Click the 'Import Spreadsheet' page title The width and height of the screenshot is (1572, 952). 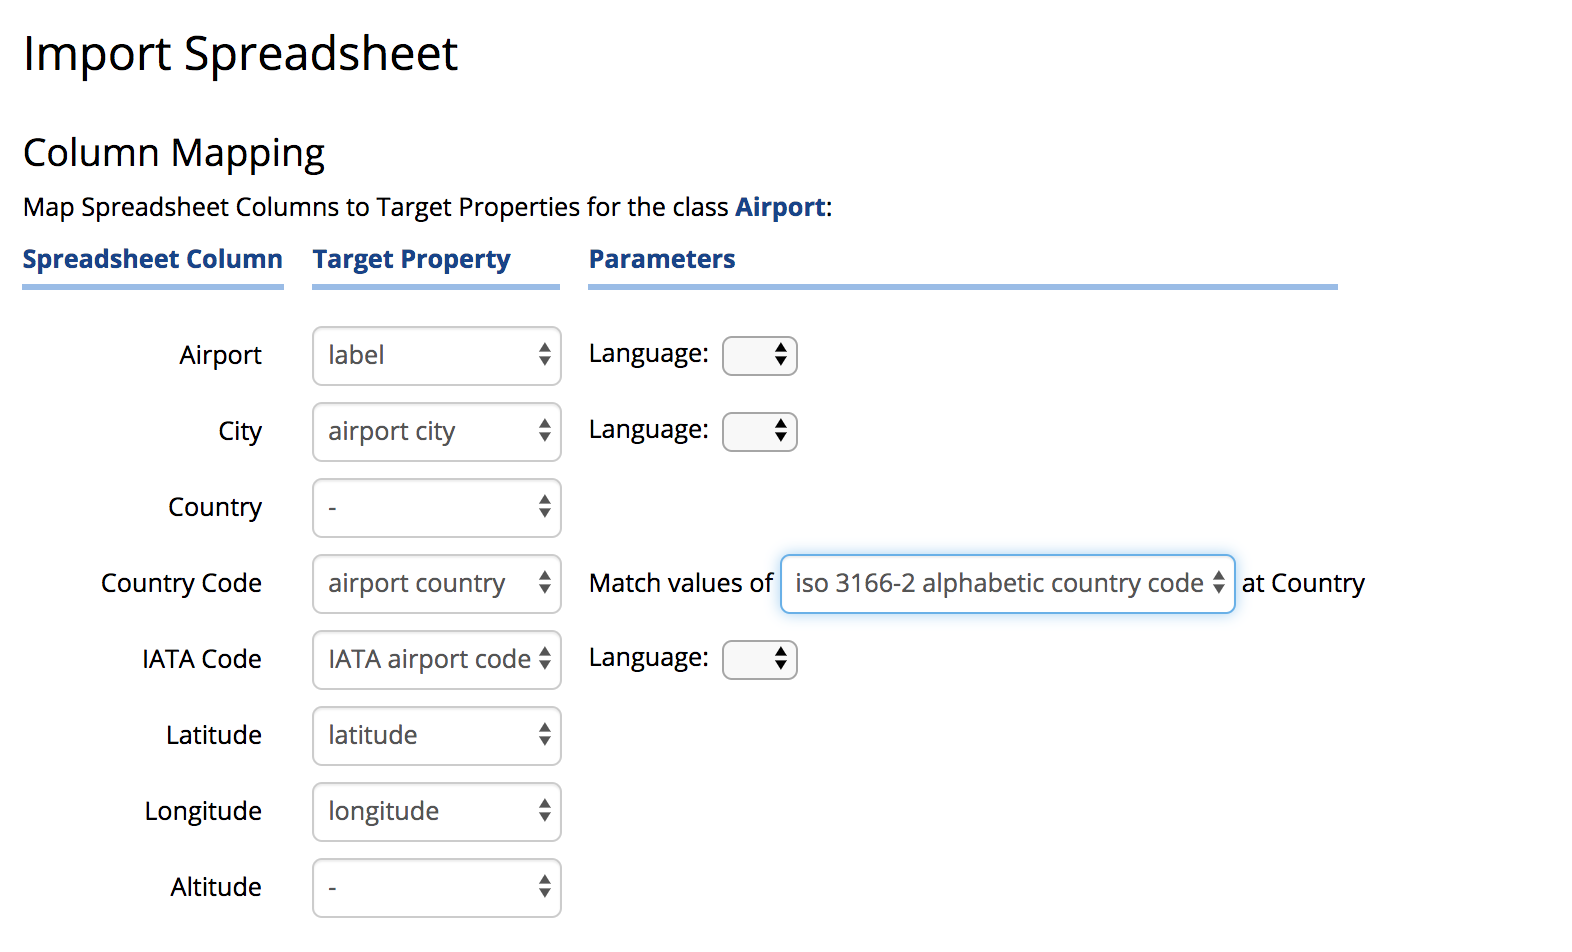[x=240, y=54]
